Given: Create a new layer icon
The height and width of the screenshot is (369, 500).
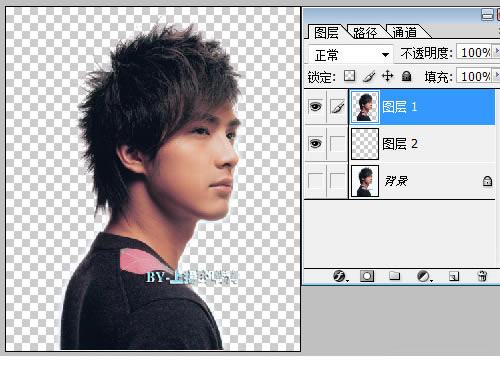Looking at the screenshot, I should [x=454, y=276].
